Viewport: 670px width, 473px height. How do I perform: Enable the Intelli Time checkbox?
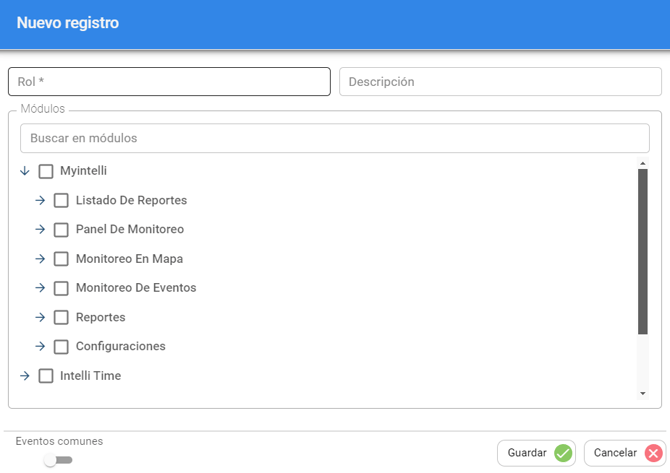[x=46, y=376]
